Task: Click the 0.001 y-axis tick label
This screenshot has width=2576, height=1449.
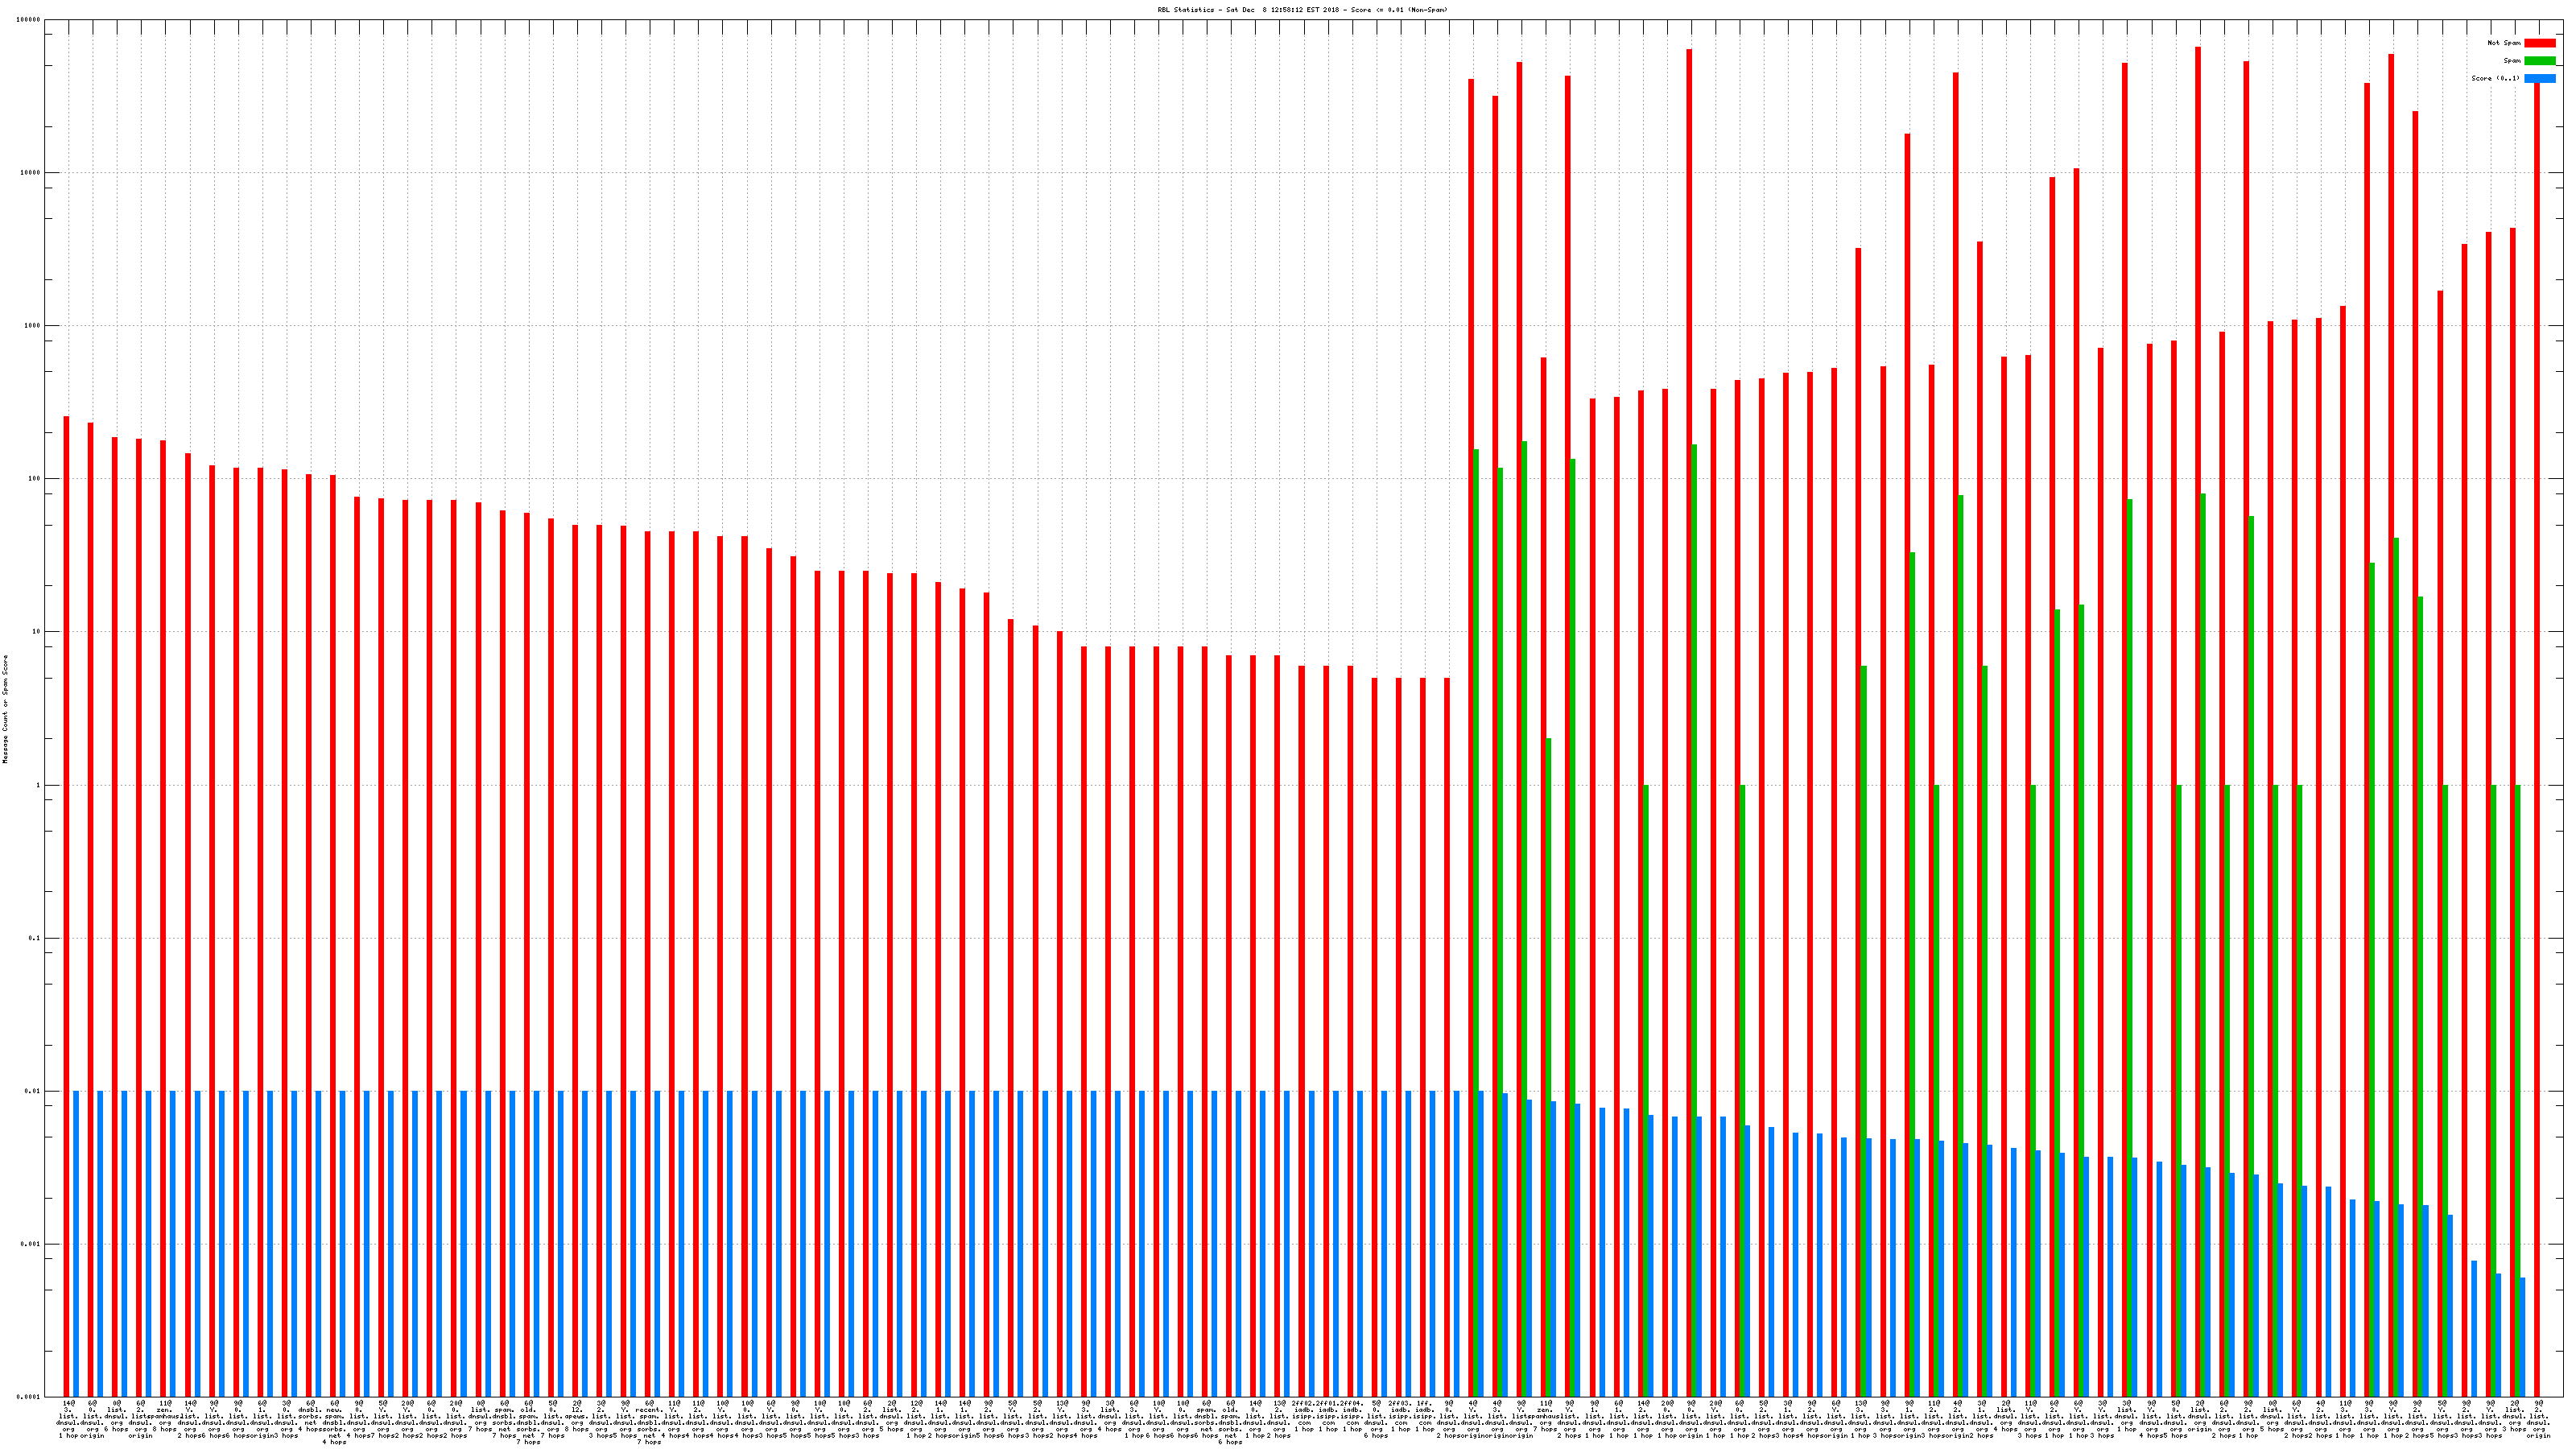Action: (x=31, y=1244)
